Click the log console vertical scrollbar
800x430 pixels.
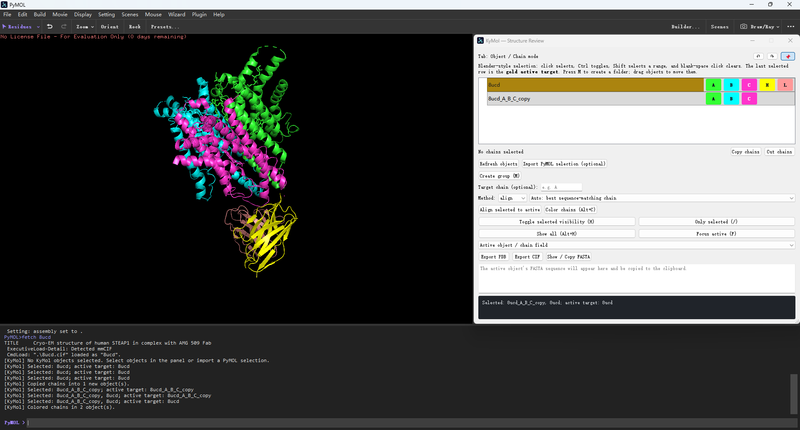793,394
